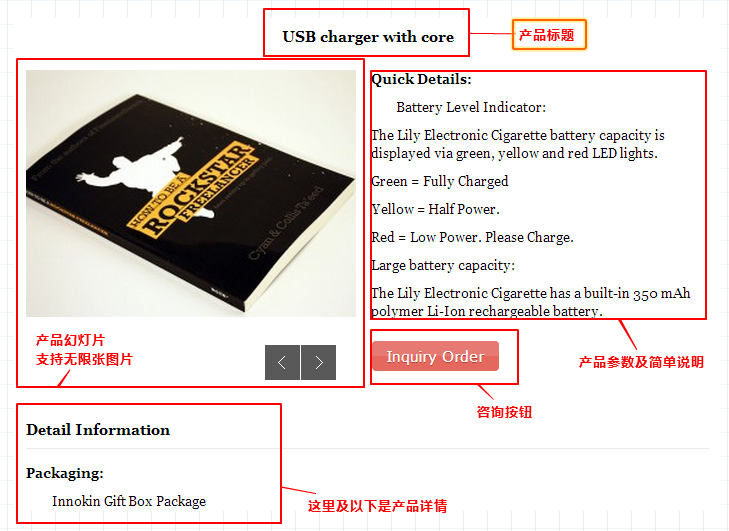Click the 这里及以下是产品详情 annotation
Image resolution: width=729 pixels, height=531 pixels.
click(377, 506)
